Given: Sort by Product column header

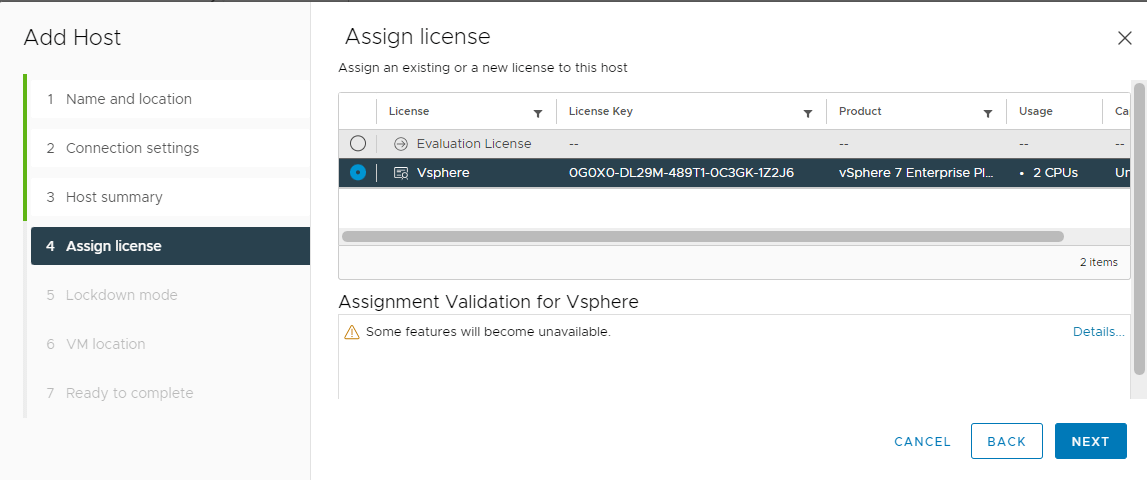Looking at the screenshot, I should (860, 111).
